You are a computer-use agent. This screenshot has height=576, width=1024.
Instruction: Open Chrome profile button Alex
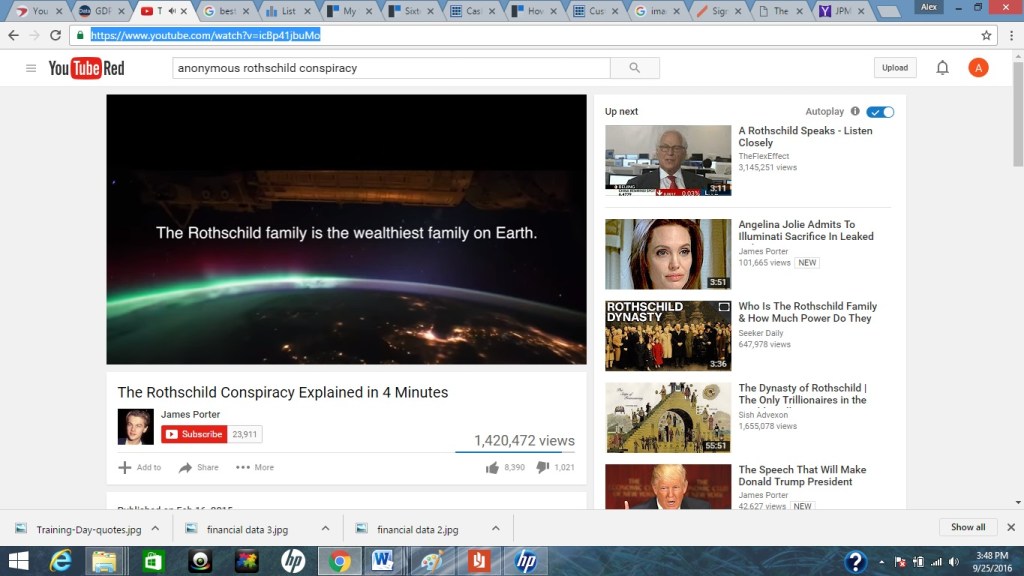(929, 7)
